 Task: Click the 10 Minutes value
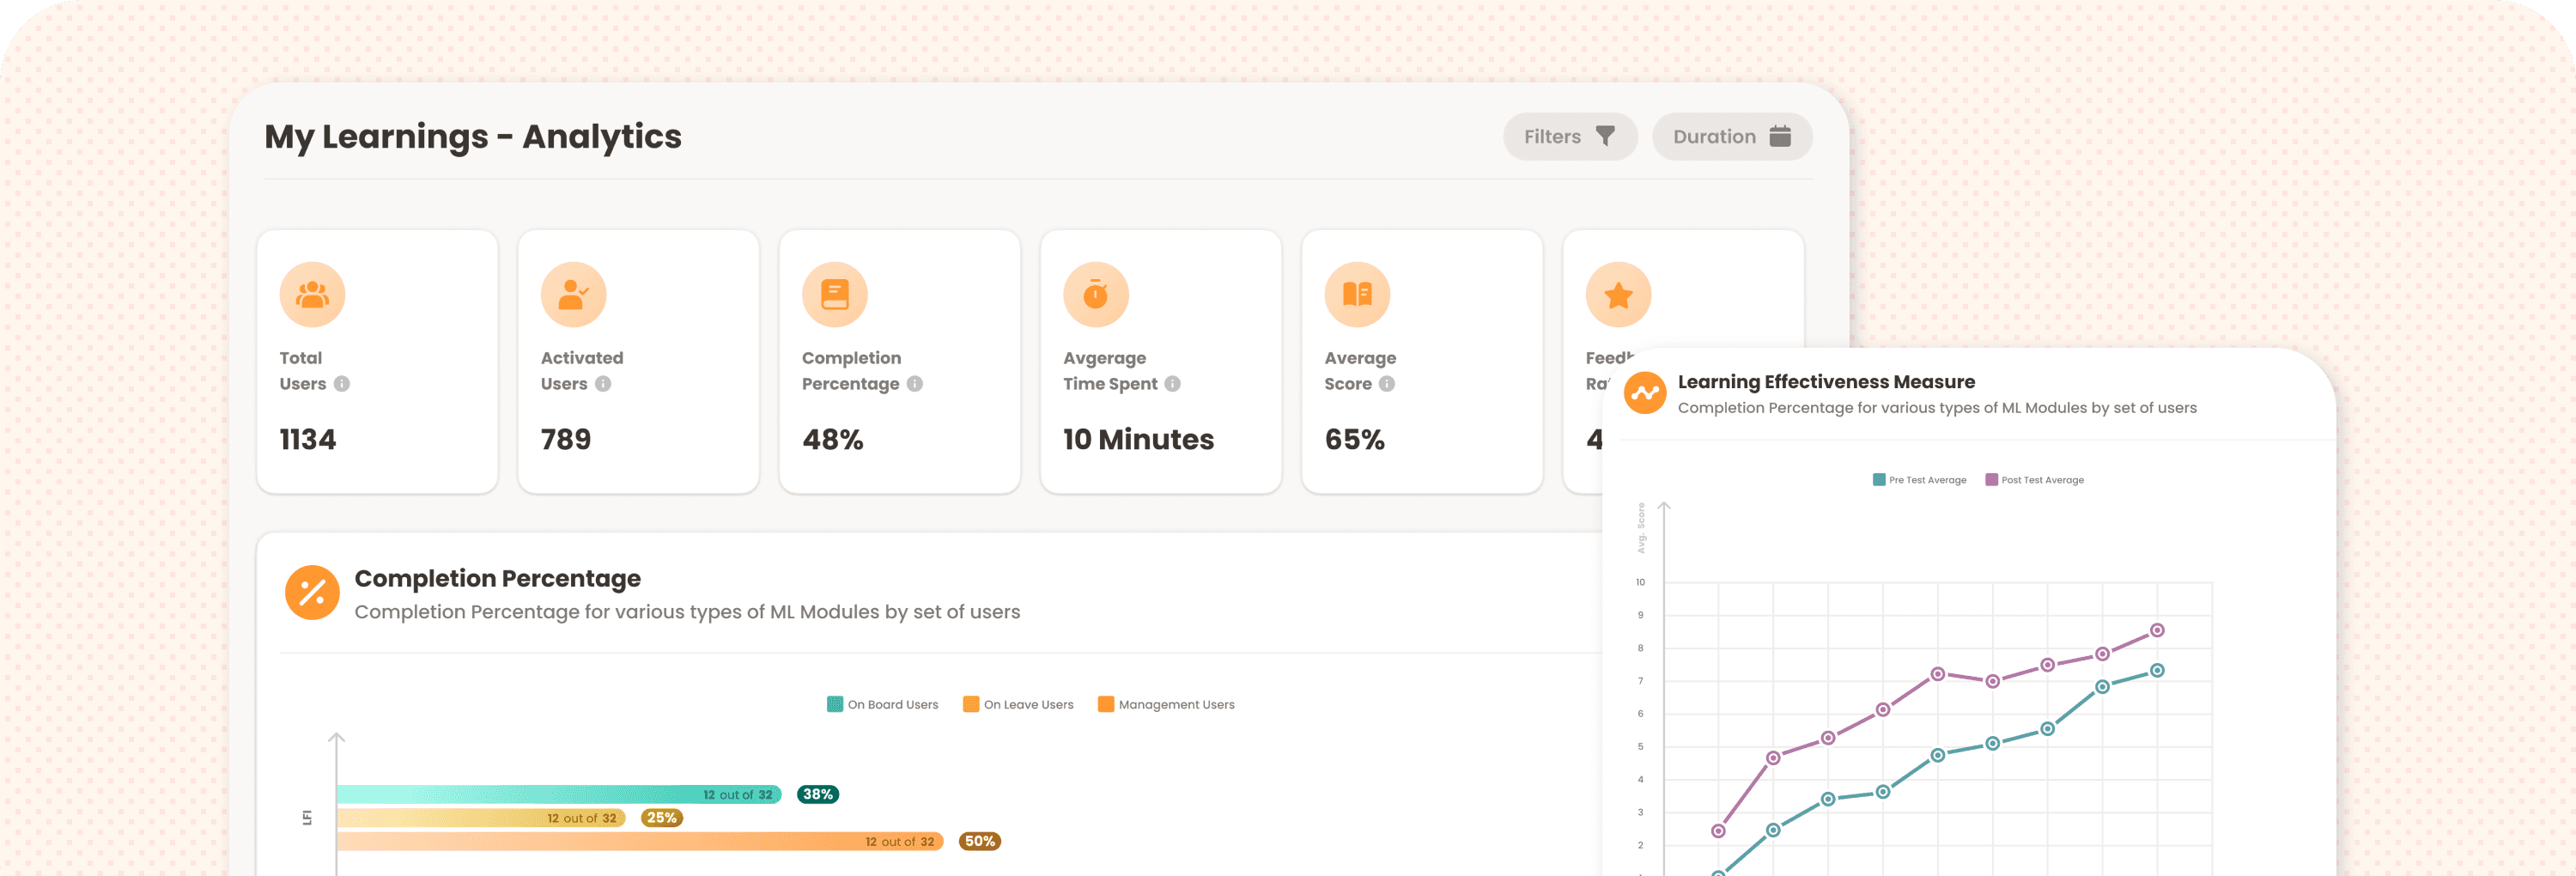(x=1138, y=440)
